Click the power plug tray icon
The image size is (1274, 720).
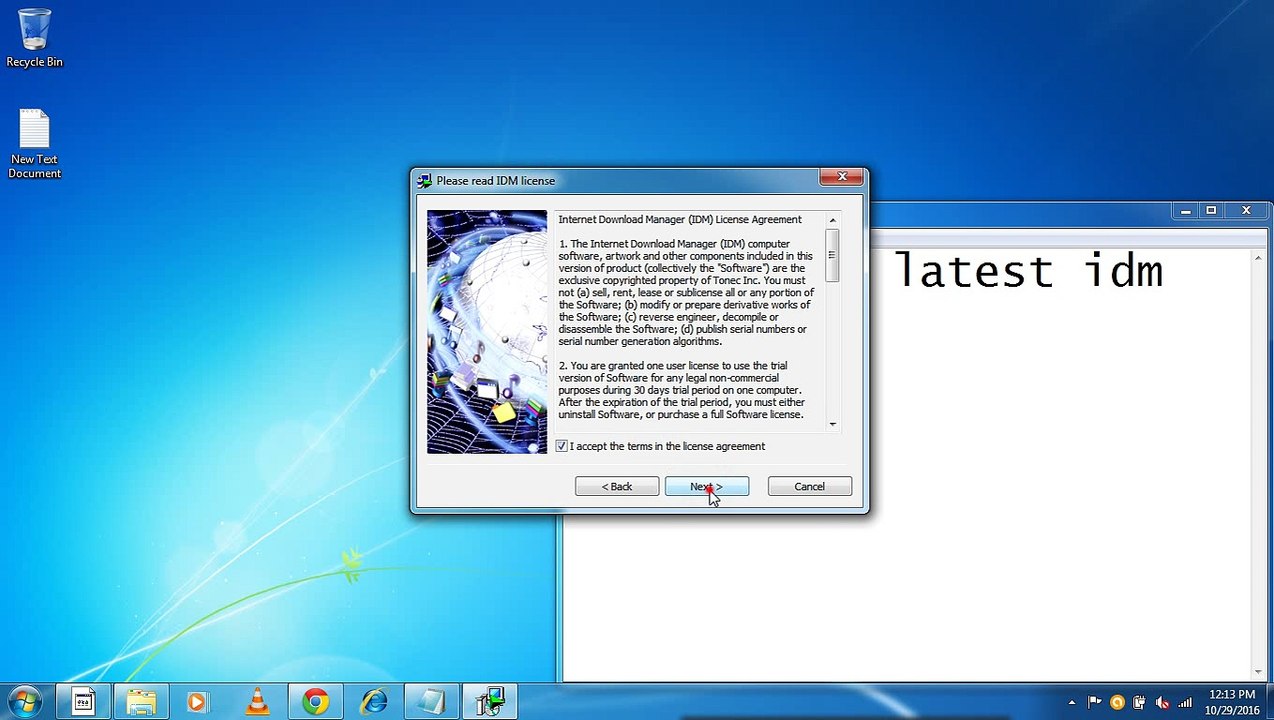(x=1139, y=703)
